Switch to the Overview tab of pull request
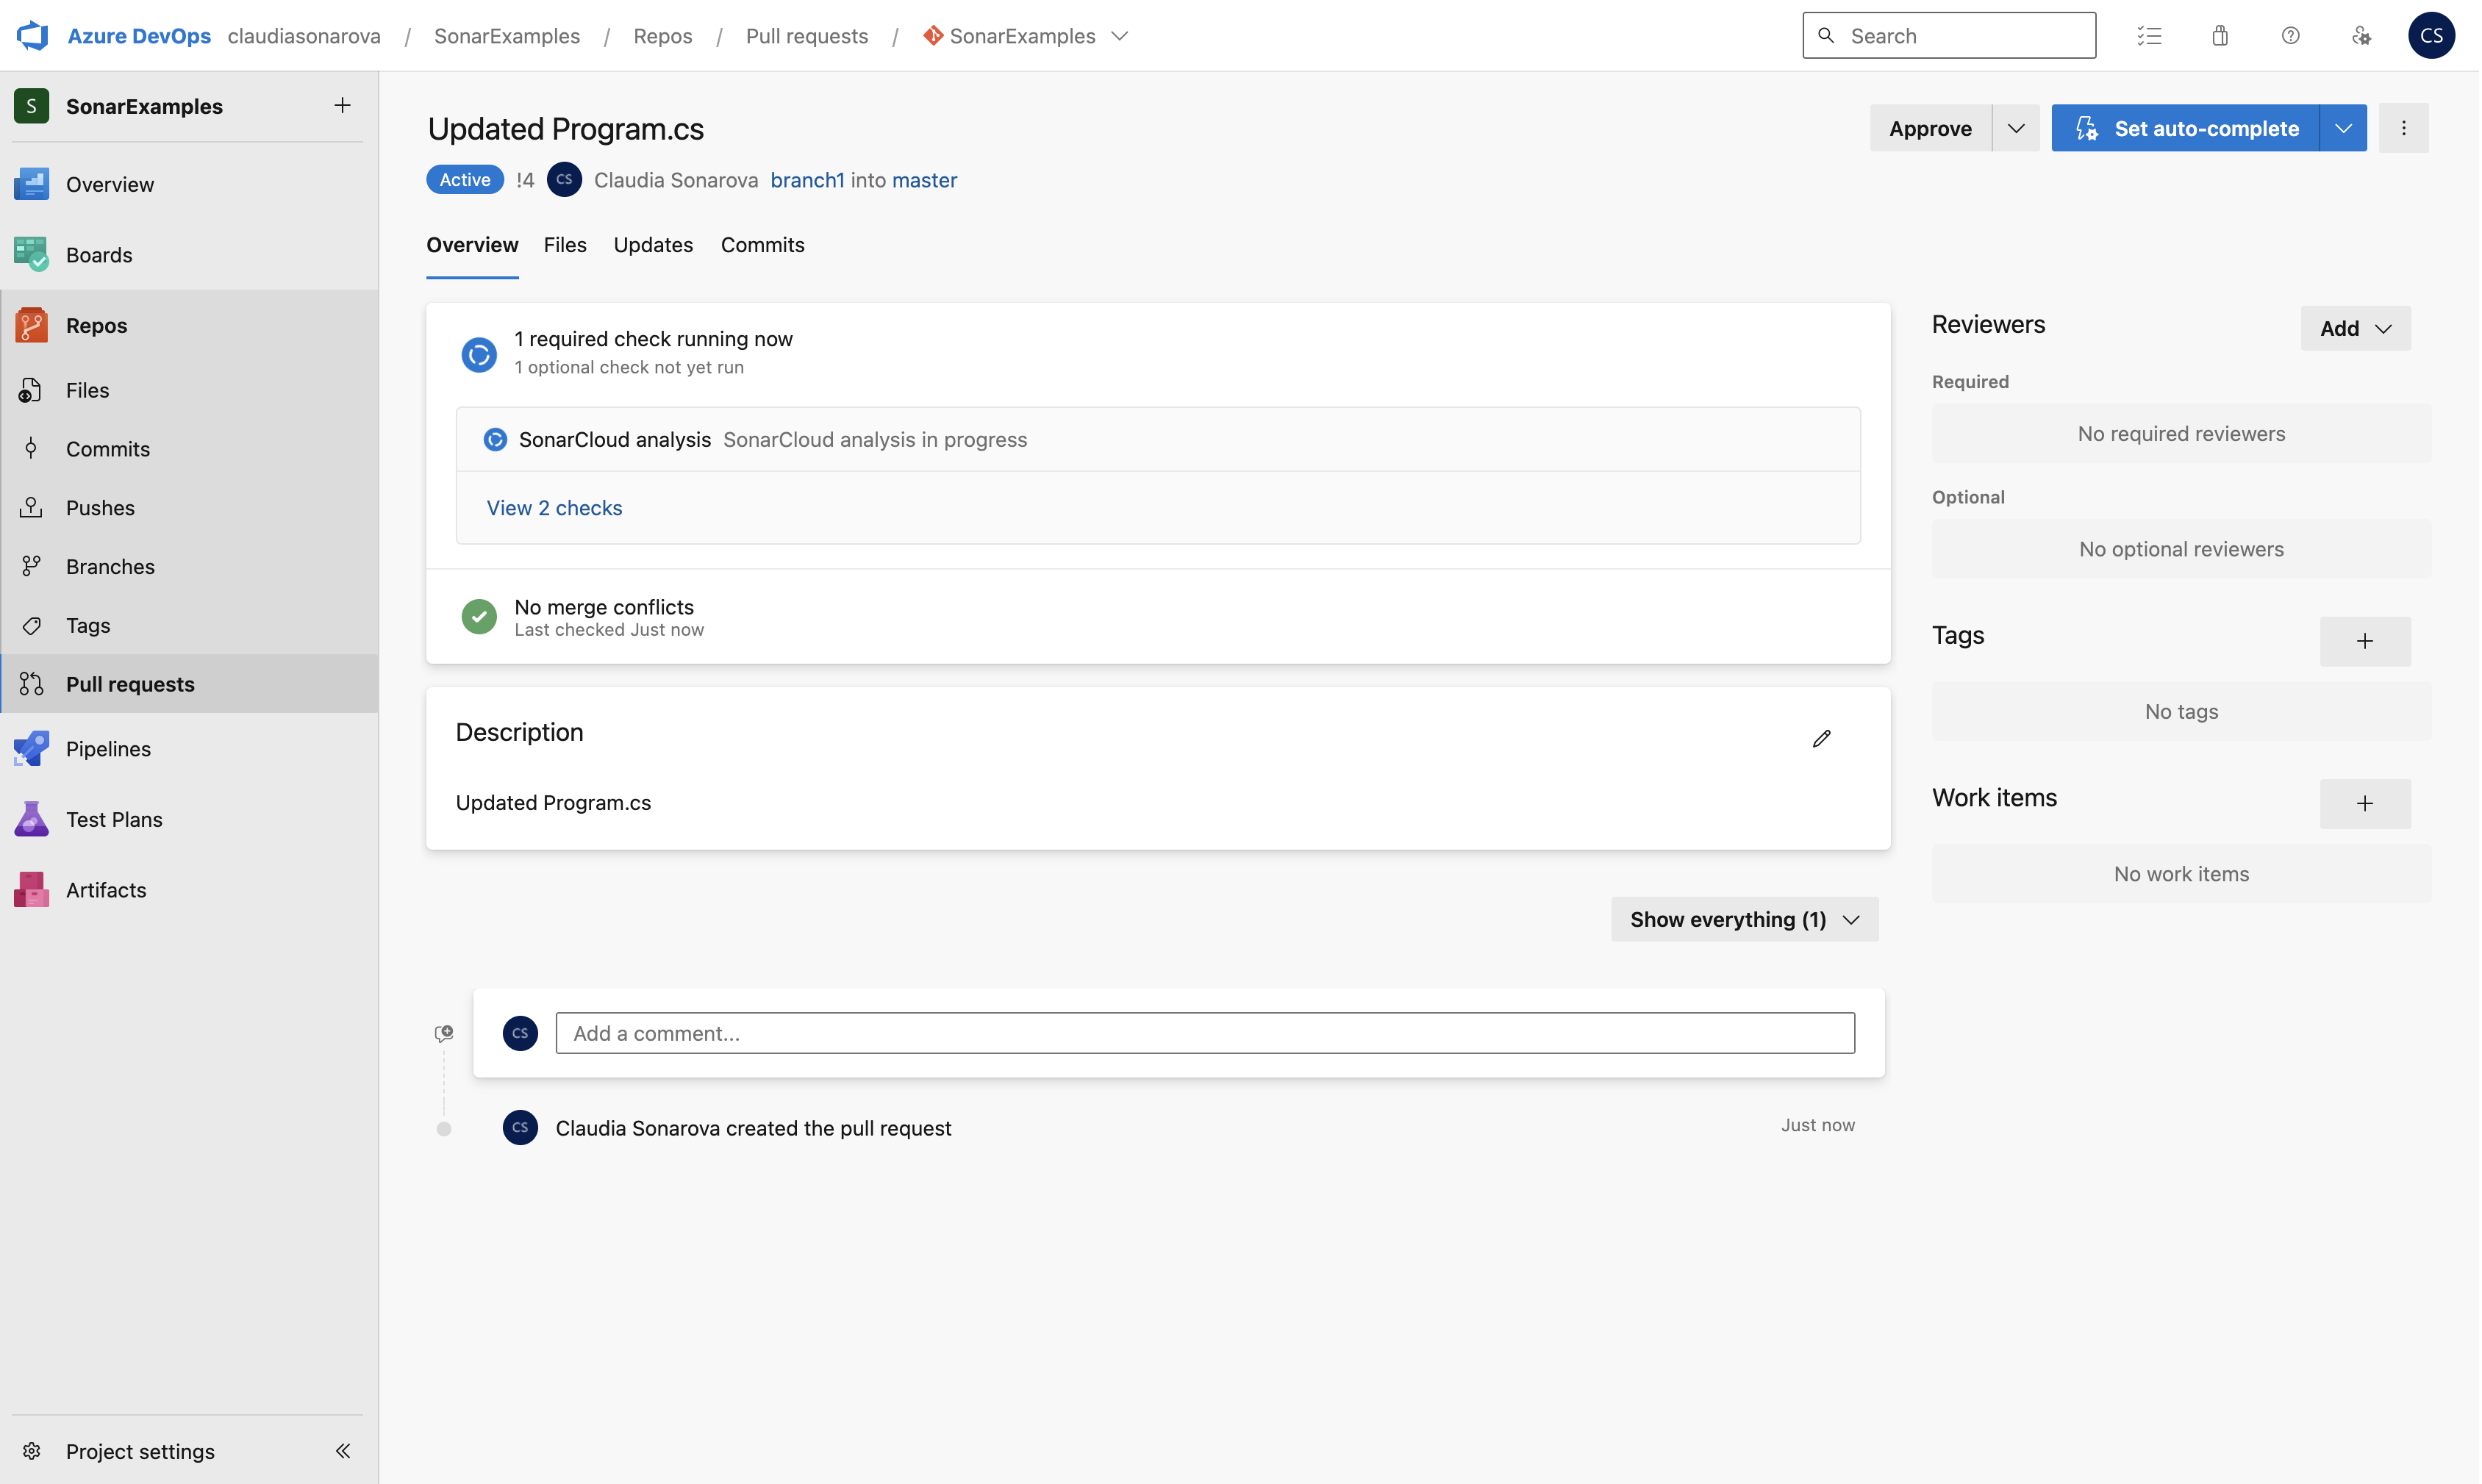The height and width of the screenshot is (1484, 2482). tap(472, 245)
